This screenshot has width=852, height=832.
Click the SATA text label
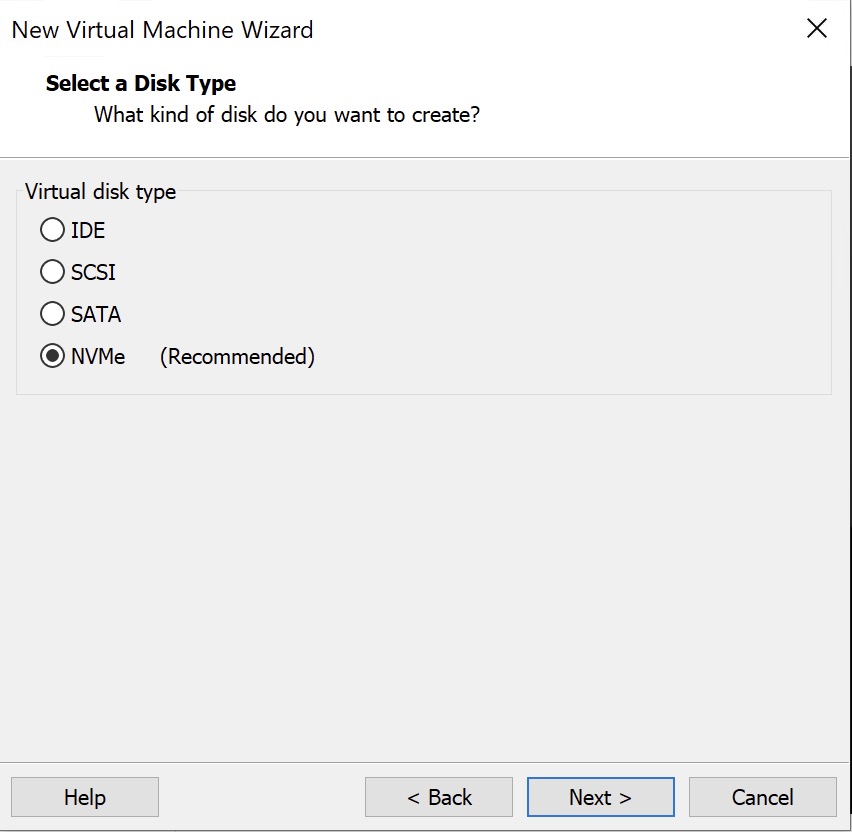point(96,314)
